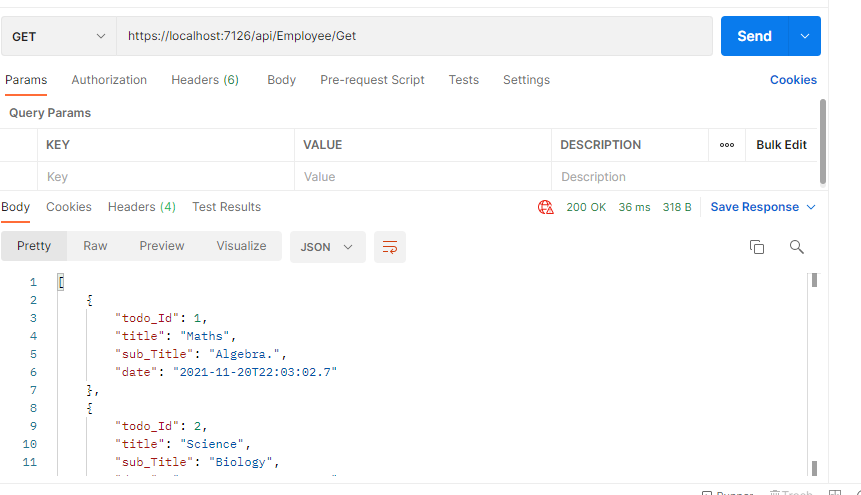The image size is (861, 495).
Task: Switch to the Raw view mode
Action: pos(95,246)
